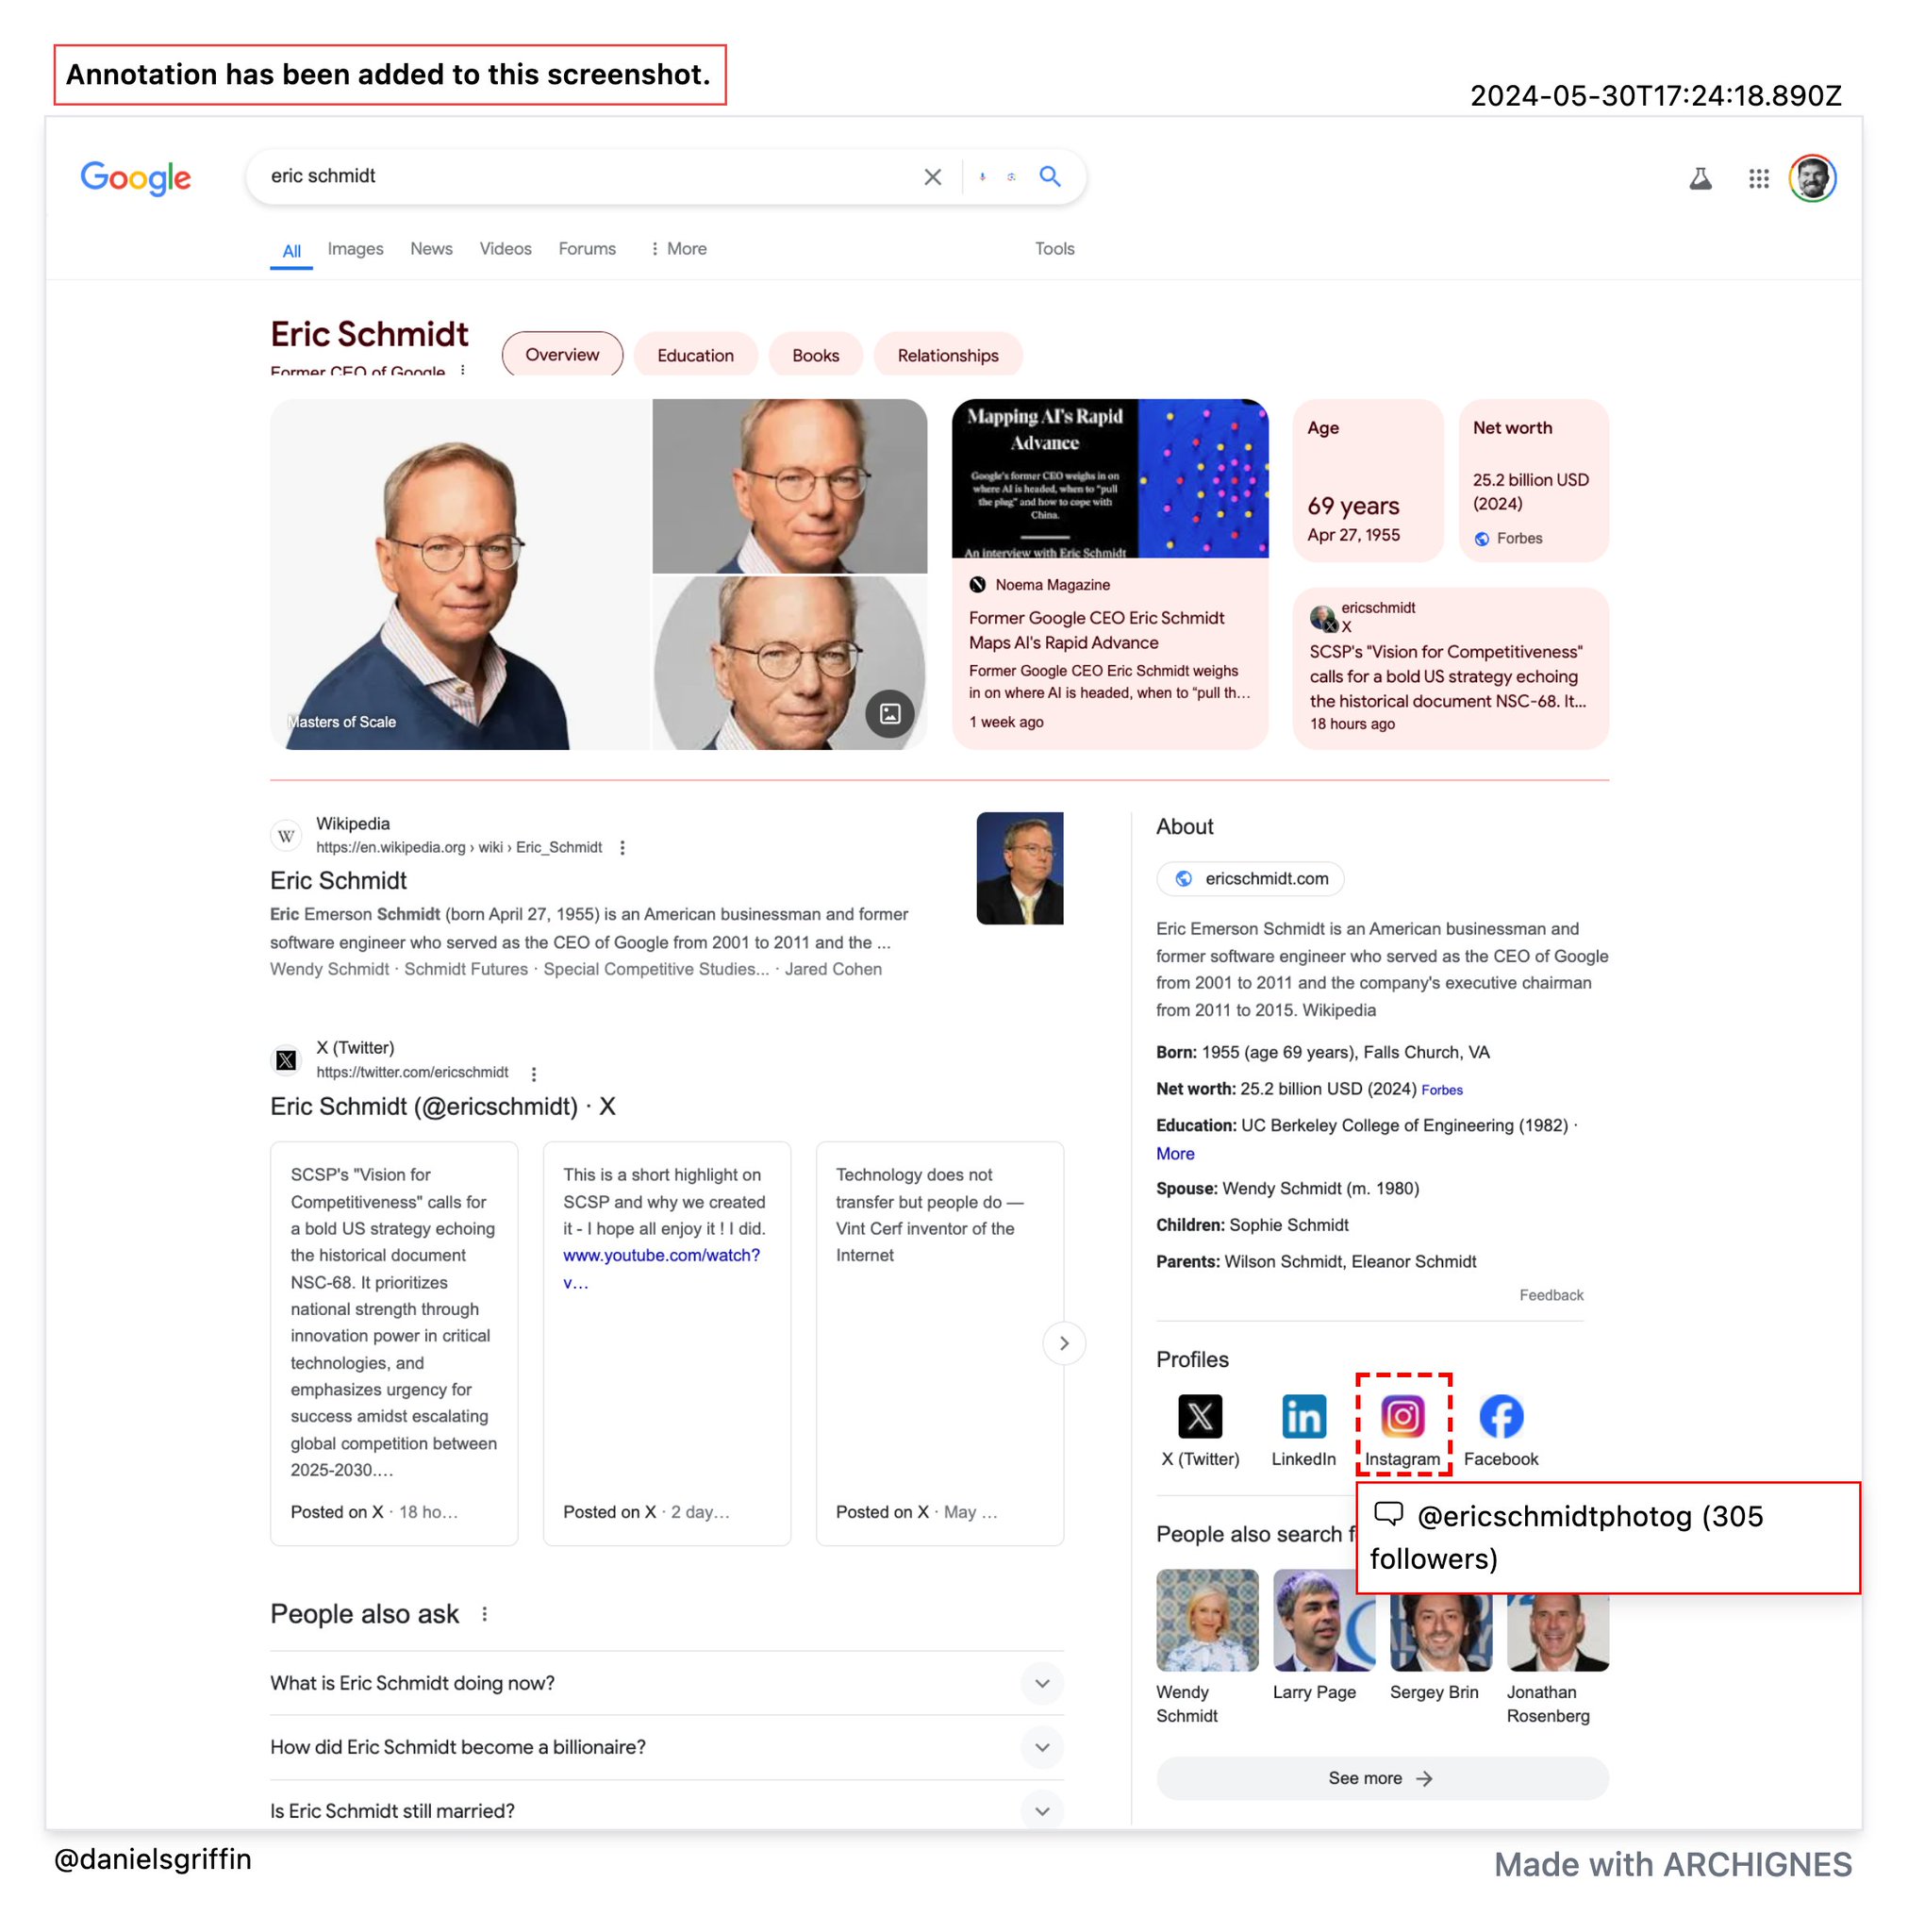This screenshot has width=1908, height=1932.
Task: Open Google Lens image search icon
Action: click(x=1011, y=177)
